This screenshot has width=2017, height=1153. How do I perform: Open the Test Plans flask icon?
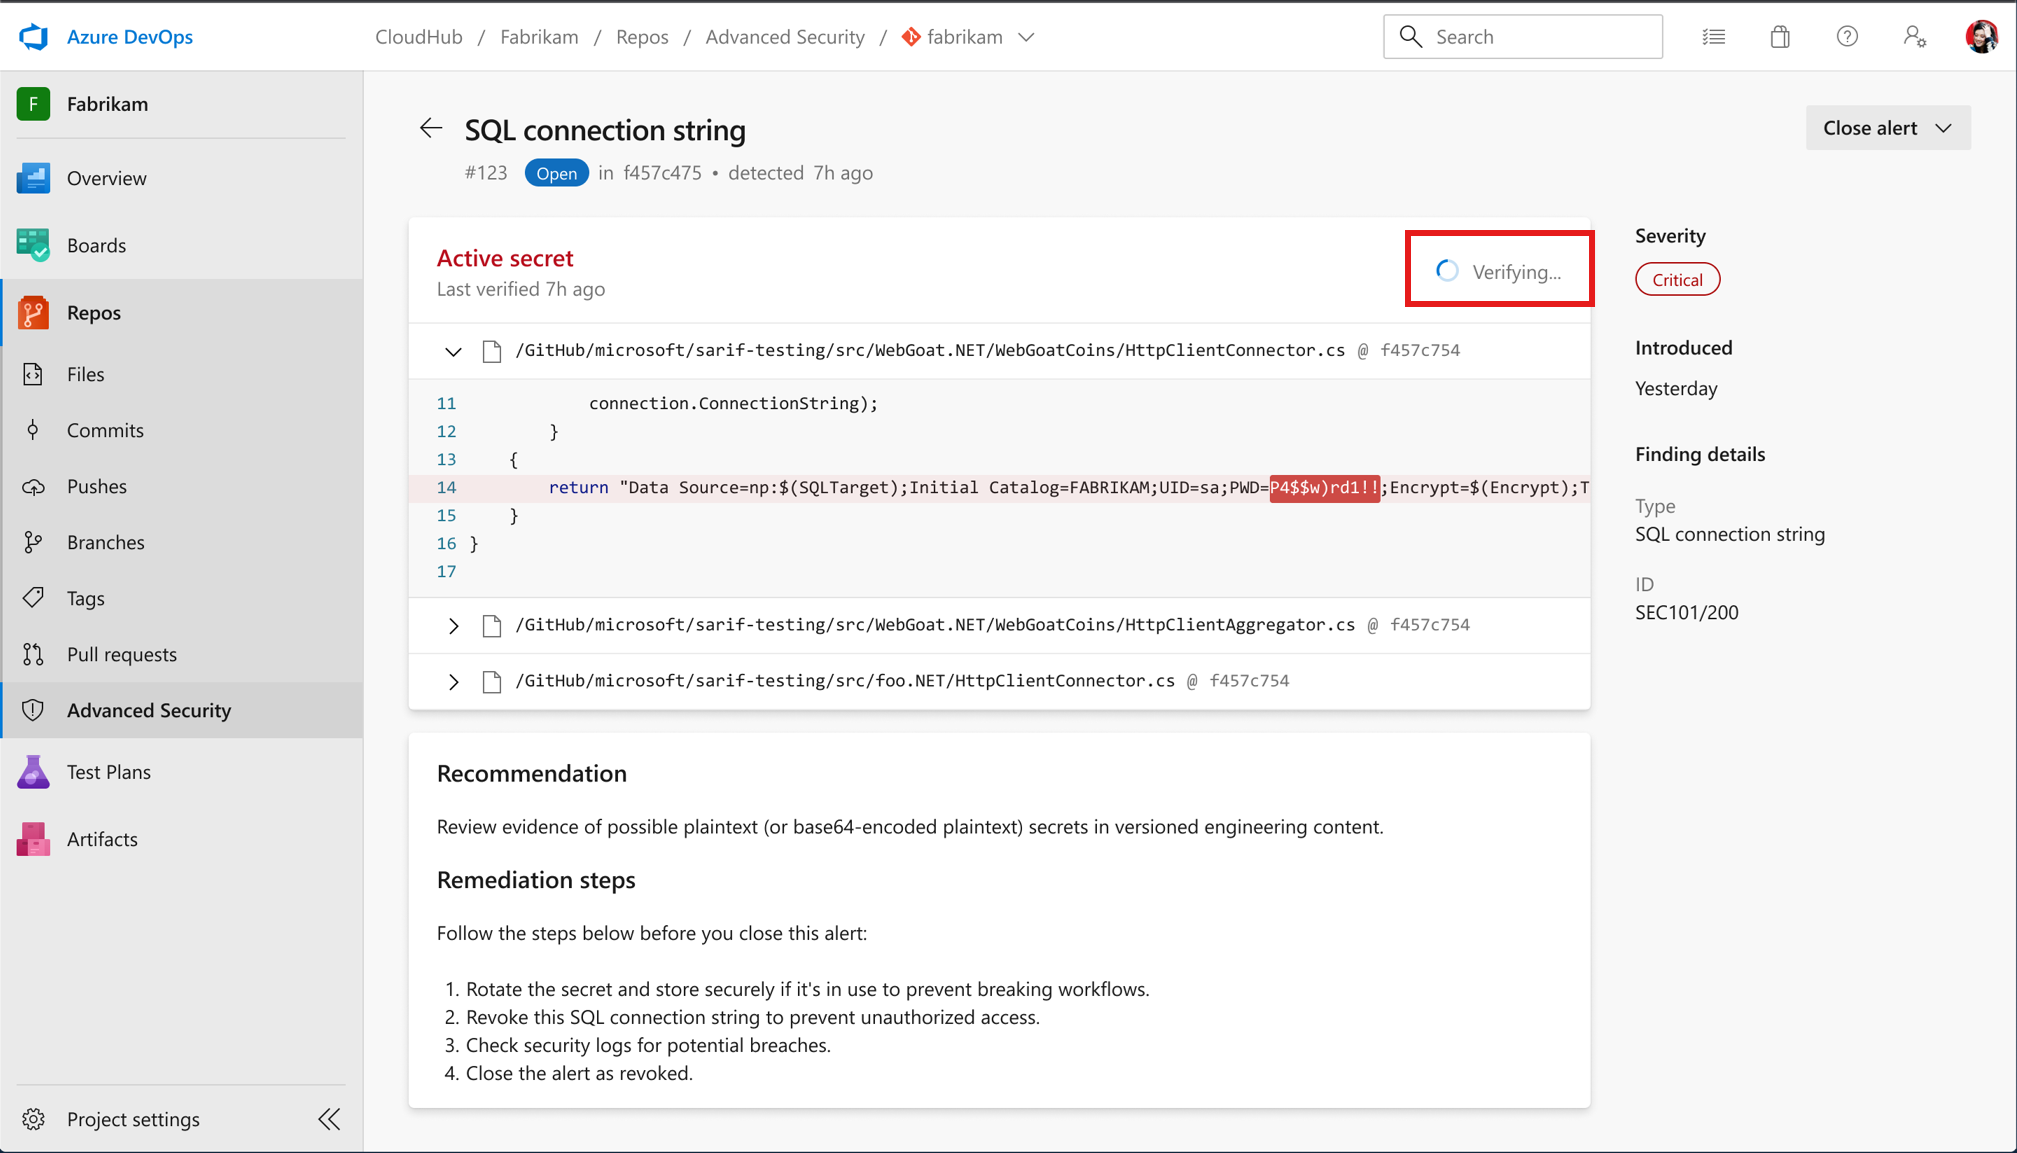(x=33, y=772)
